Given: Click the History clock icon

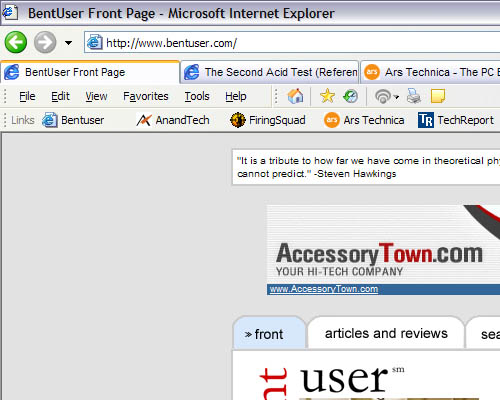Looking at the screenshot, I should [350, 96].
